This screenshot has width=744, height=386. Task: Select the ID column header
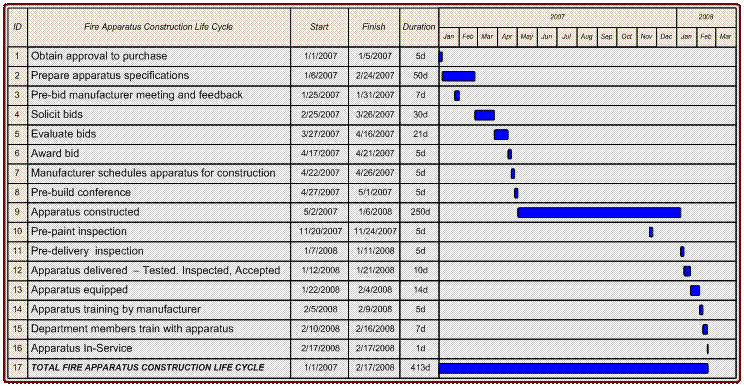click(x=18, y=27)
